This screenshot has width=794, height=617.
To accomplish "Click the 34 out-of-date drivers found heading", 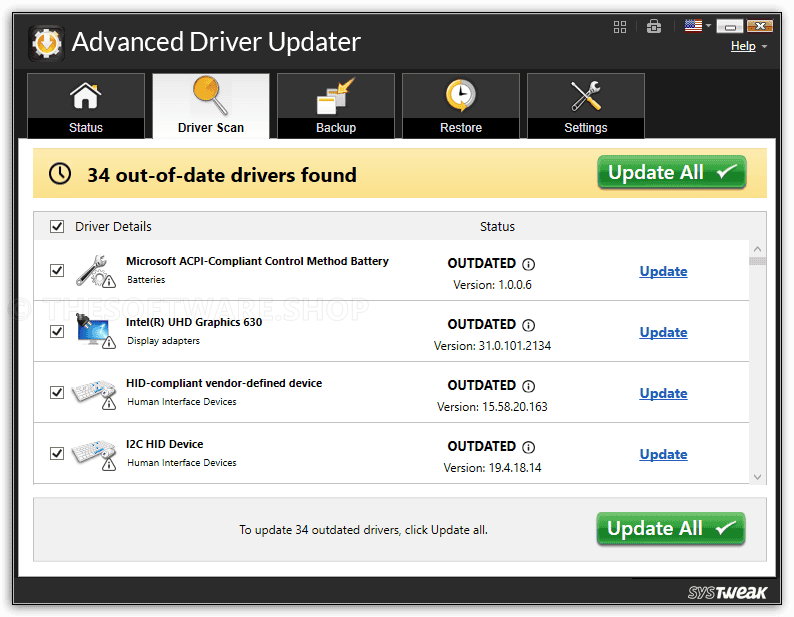I will [222, 175].
